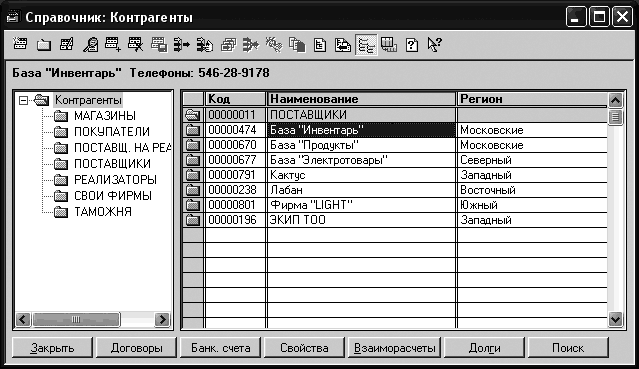639x369 pixels.
Task: Click the Copy row plus toolbar icon
Action: pyautogui.click(x=113, y=44)
